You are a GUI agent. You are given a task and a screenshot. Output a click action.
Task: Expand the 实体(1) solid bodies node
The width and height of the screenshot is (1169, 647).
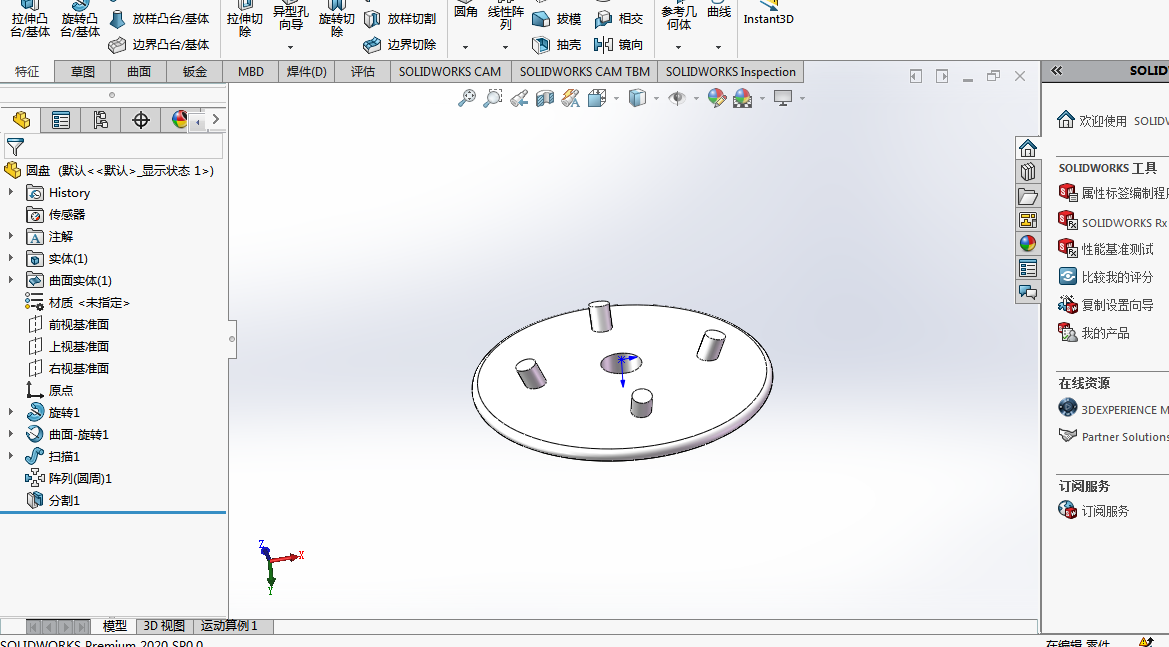pyautogui.click(x=10, y=259)
